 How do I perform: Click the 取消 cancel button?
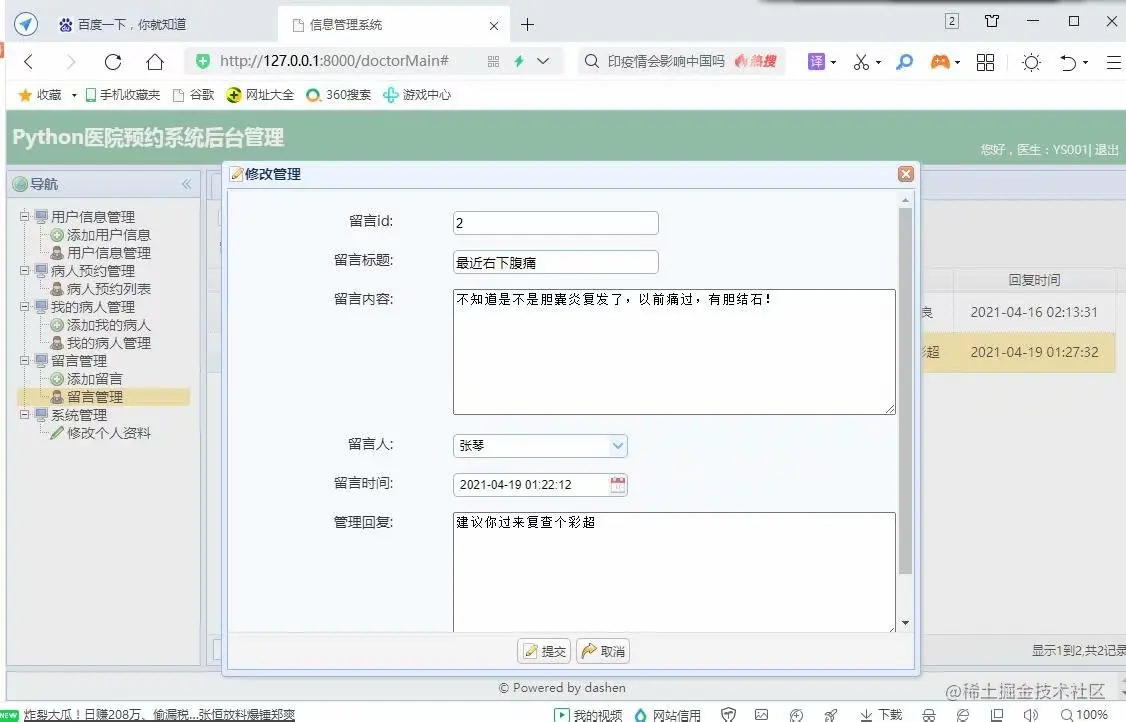(x=602, y=651)
